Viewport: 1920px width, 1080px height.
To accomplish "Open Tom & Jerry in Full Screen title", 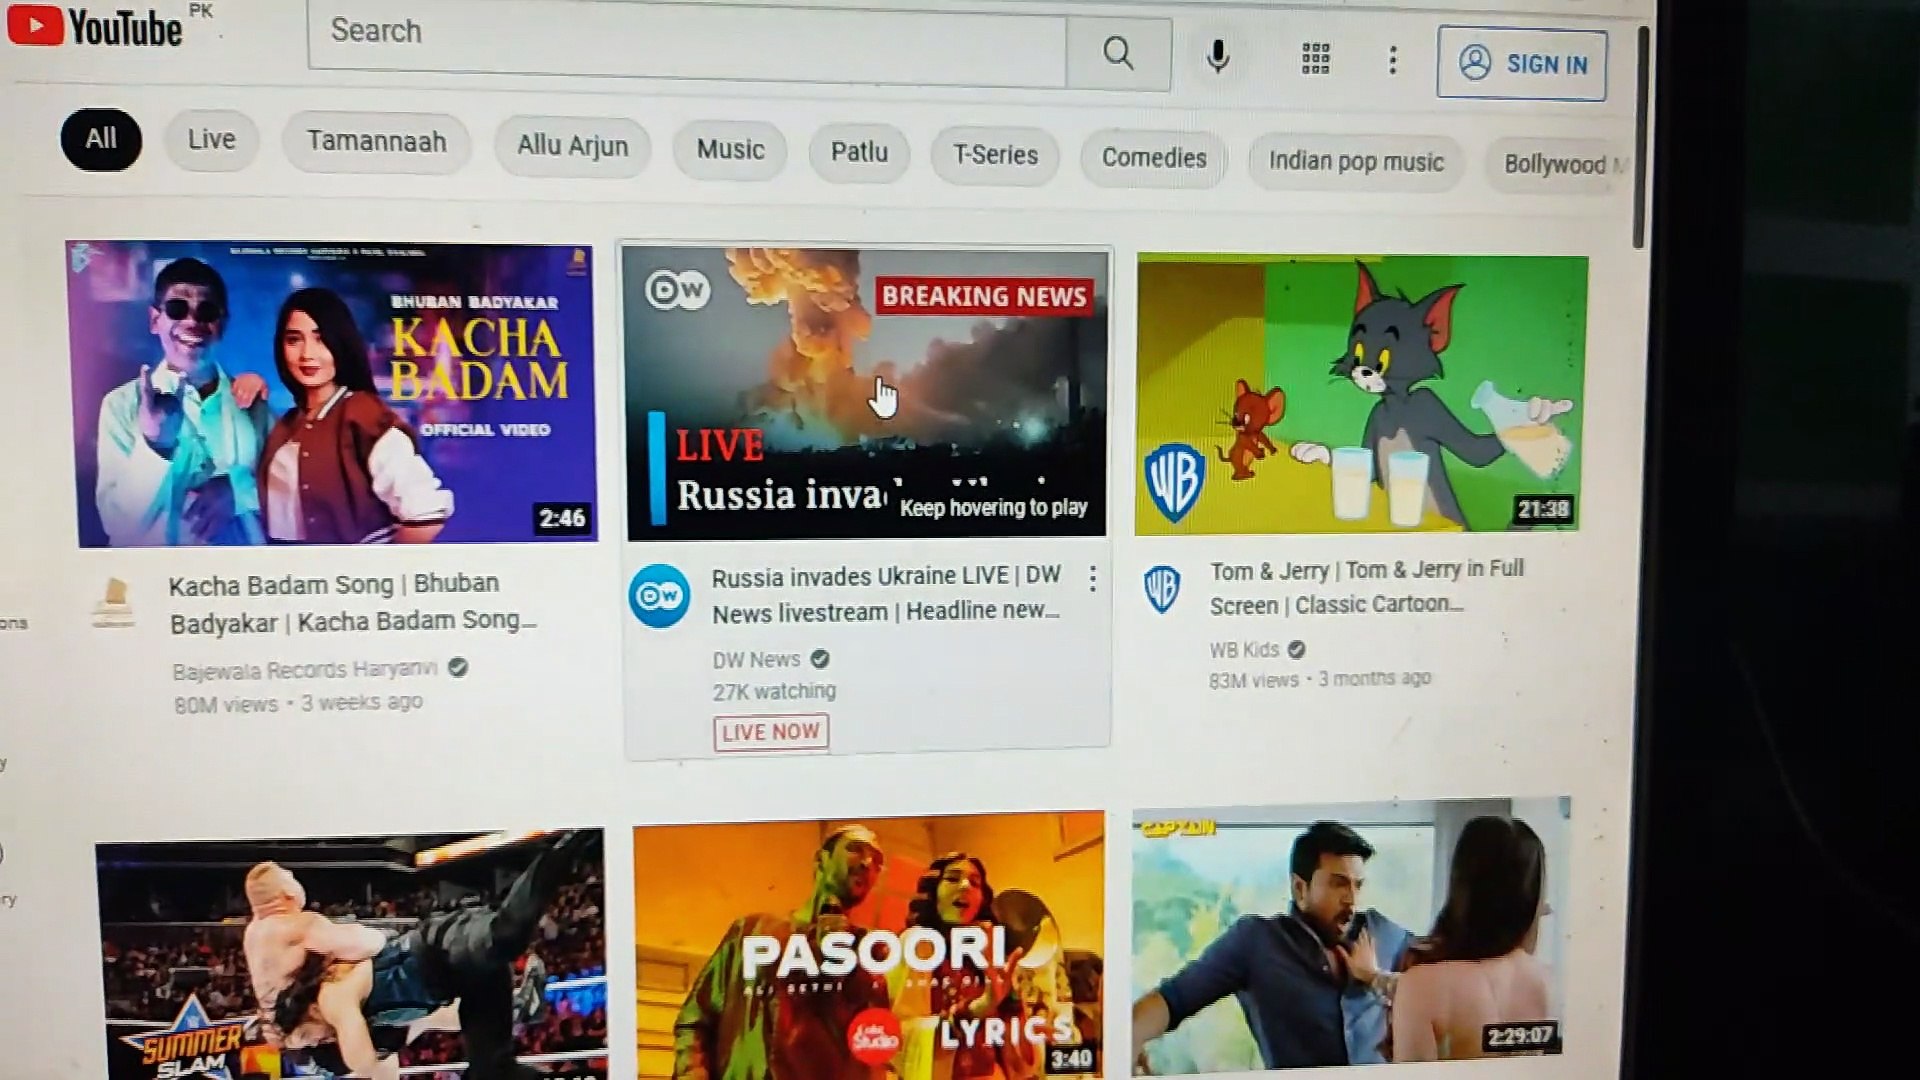I will click(x=1366, y=587).
